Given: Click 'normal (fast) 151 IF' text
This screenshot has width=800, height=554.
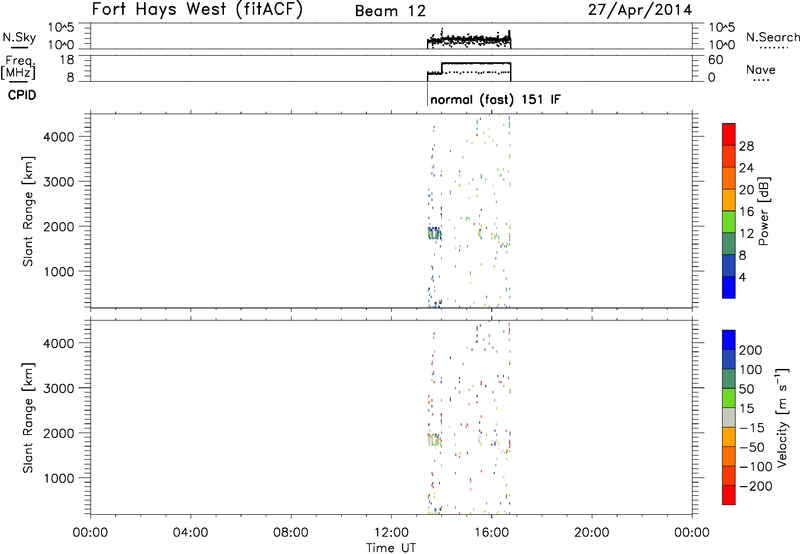Looking at the screenshot, I should (x=495, y=99).
